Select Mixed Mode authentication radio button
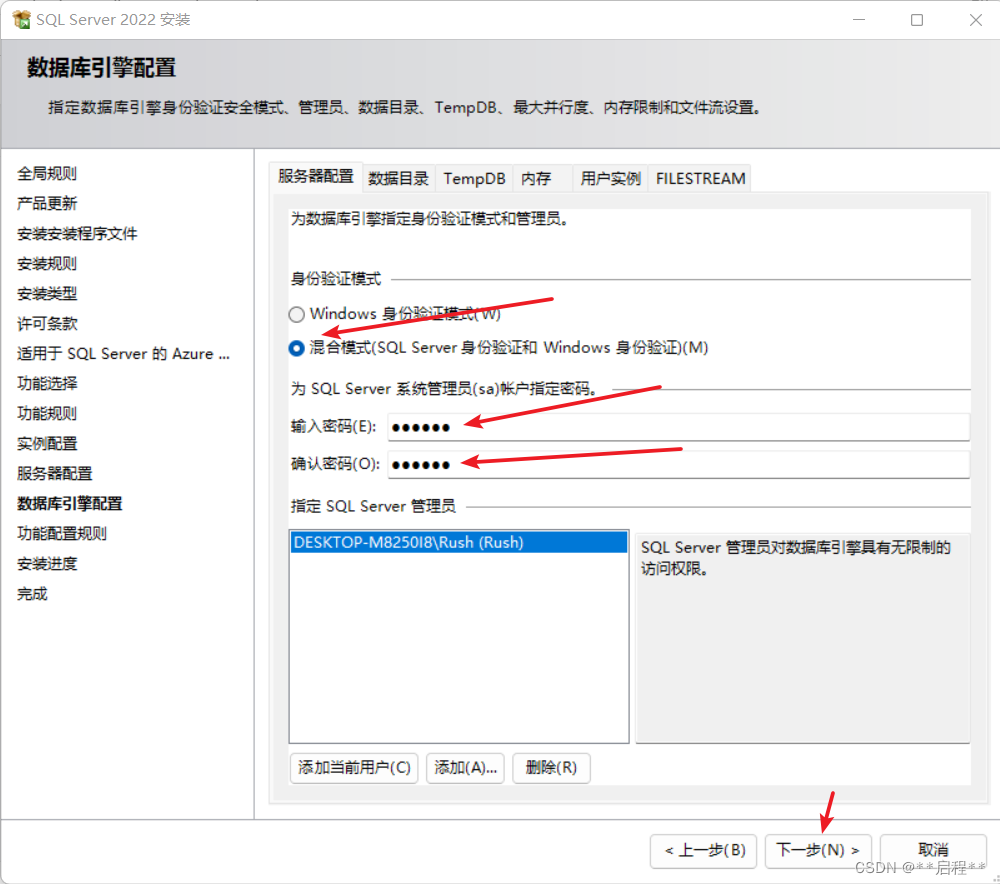The height and width of the screenshot is (884, 1000). (296, 348)
